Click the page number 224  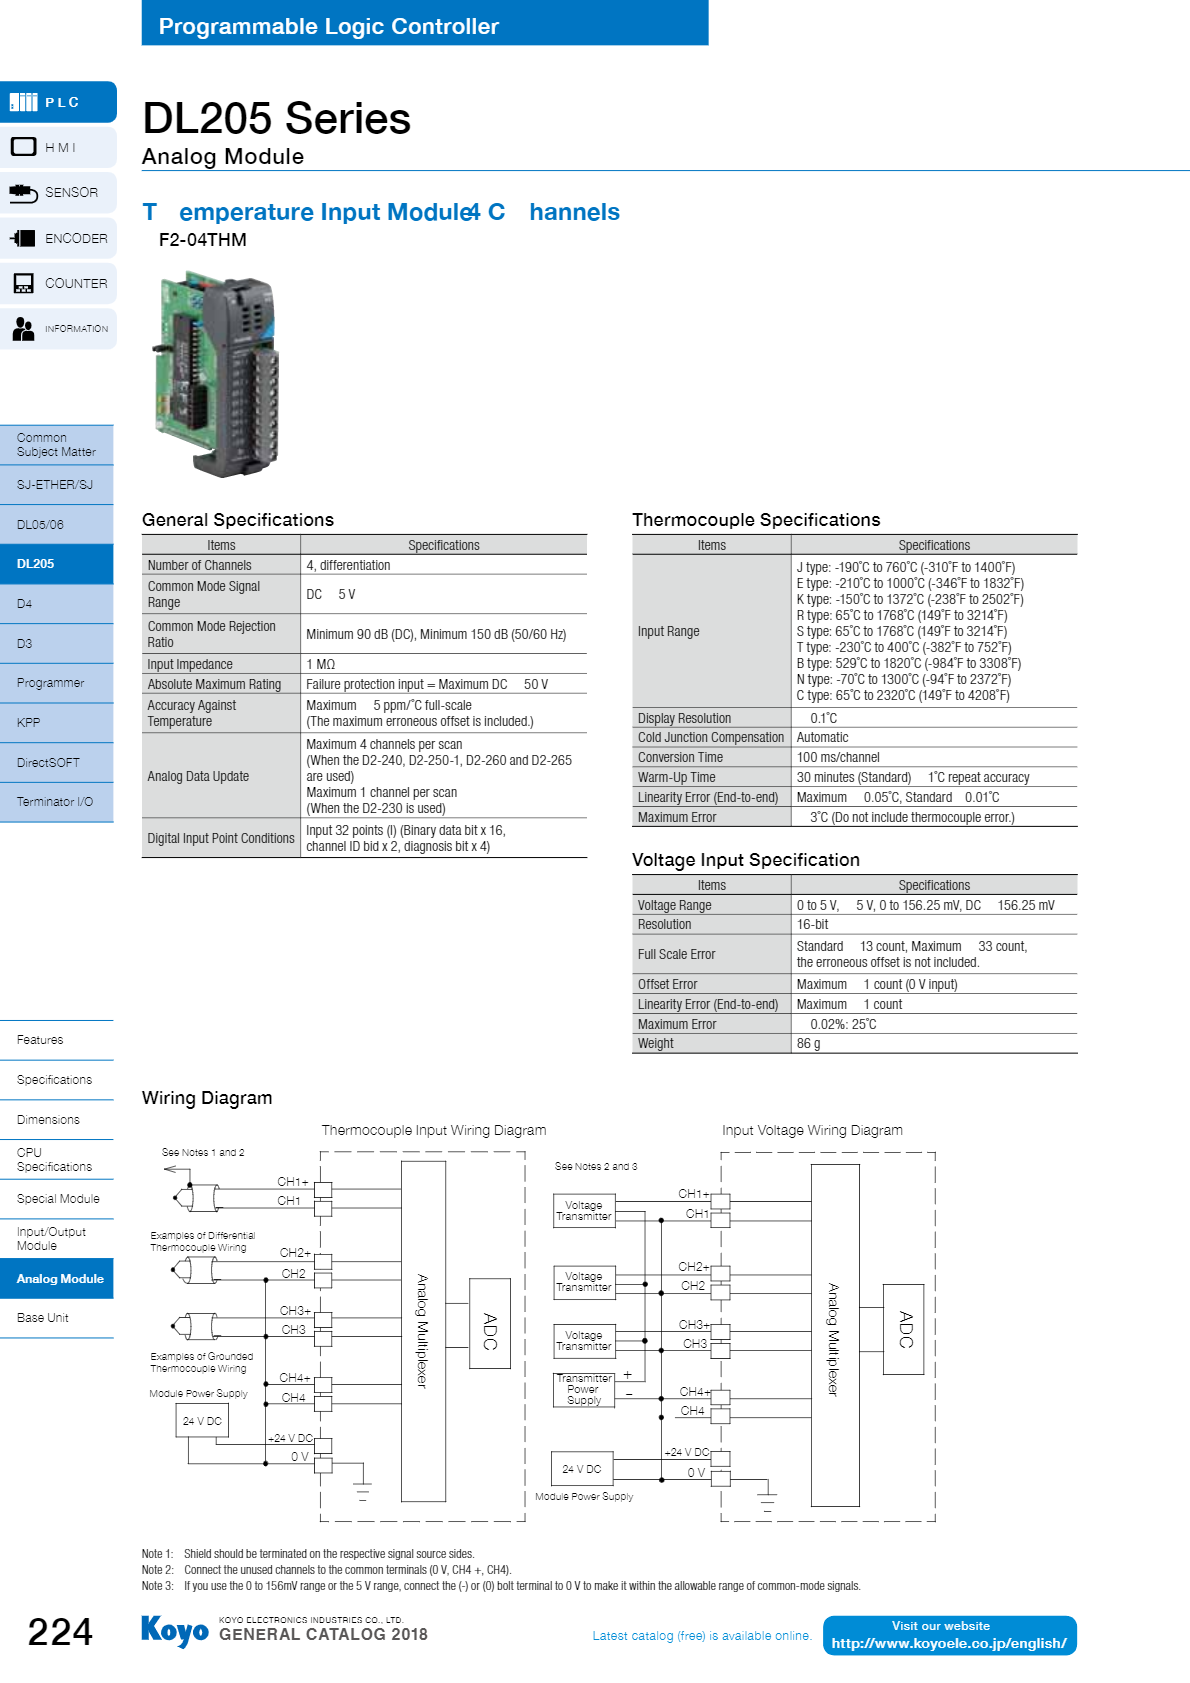coord(60,1632)
